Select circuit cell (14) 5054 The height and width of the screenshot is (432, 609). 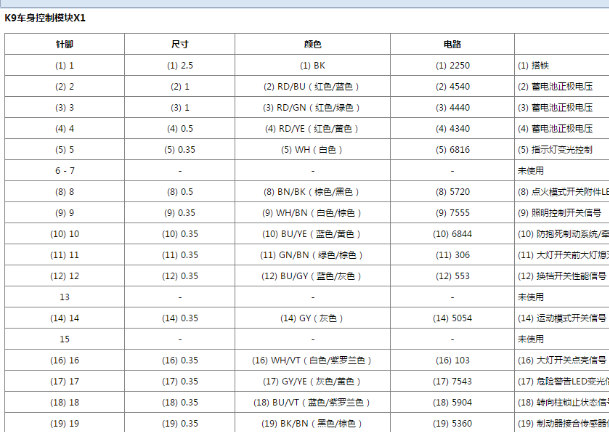(x=452, y=318)
